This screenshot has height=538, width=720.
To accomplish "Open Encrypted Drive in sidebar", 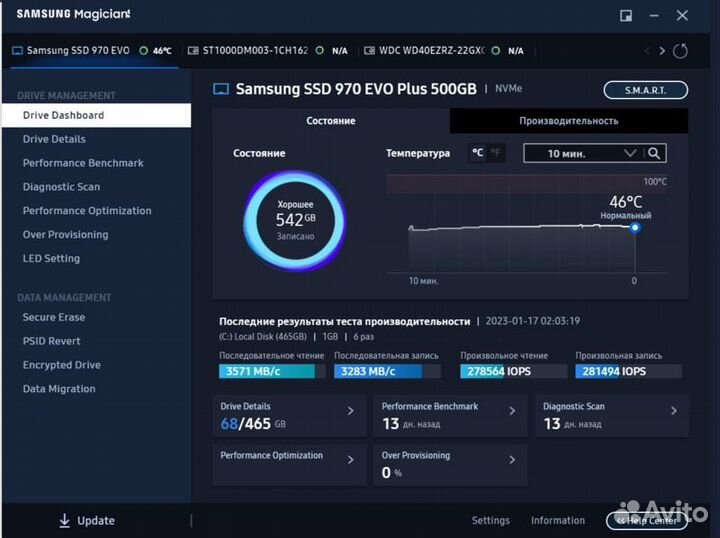I will click(x=62, y=365).
